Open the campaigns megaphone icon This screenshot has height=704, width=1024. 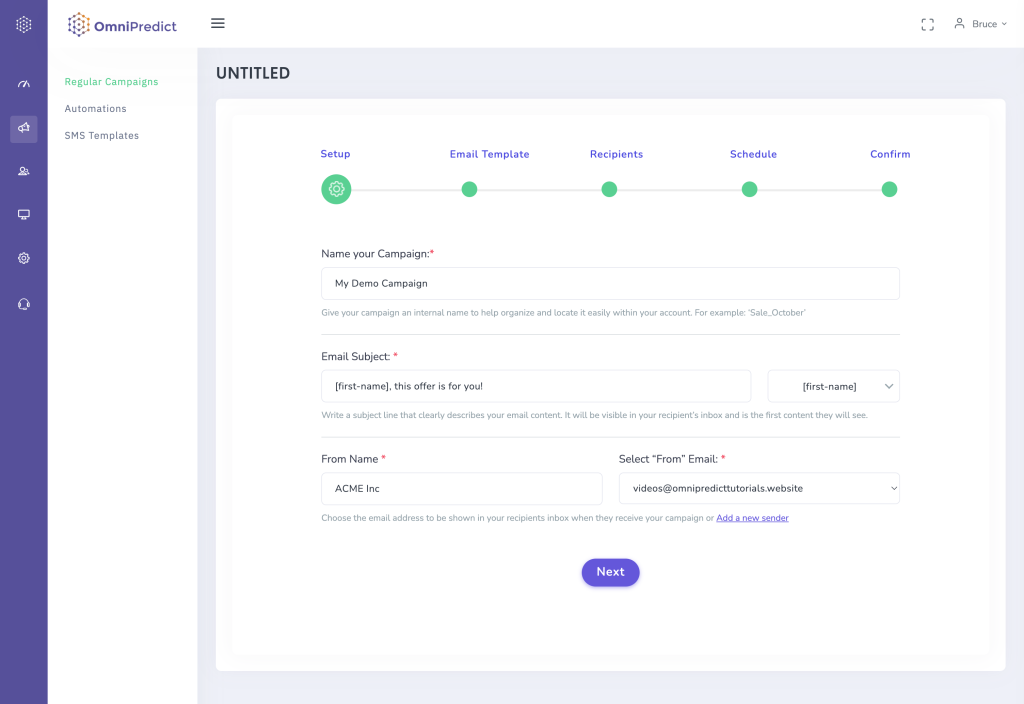point(24,128)
